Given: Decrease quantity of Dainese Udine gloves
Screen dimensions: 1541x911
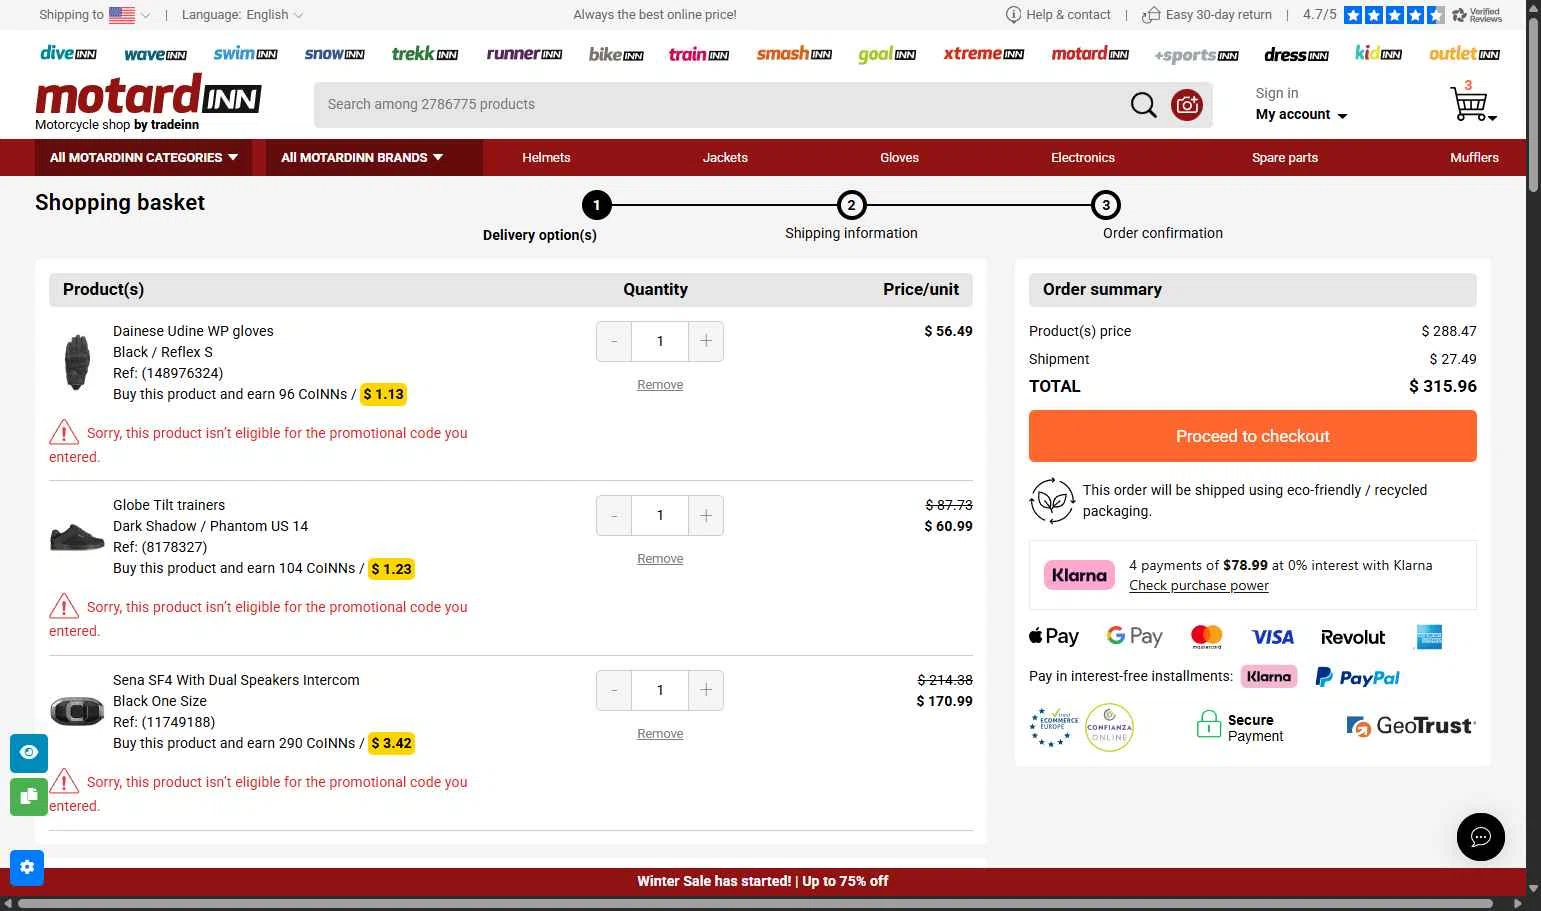Looking at the screenshot, I should coord(614,342).
